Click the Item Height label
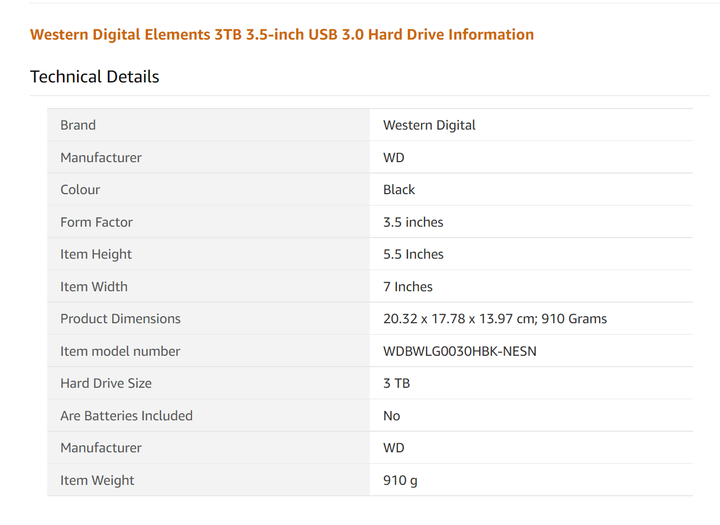 tap(96, 254)
